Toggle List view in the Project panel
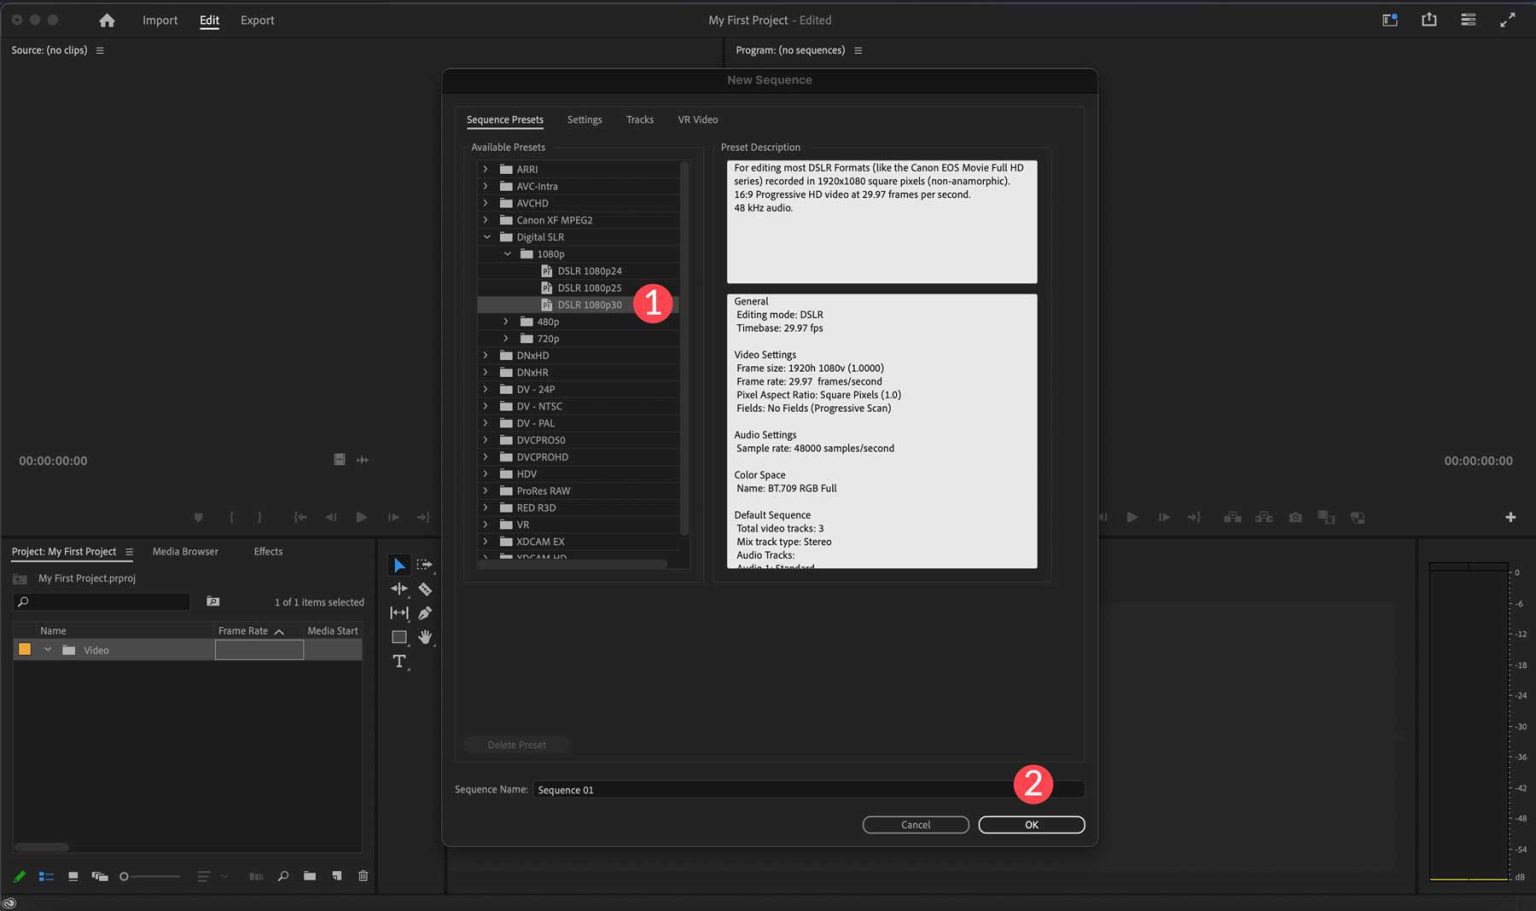Image resolution: width=1536 pixels, height=911 pixels. 46,876
